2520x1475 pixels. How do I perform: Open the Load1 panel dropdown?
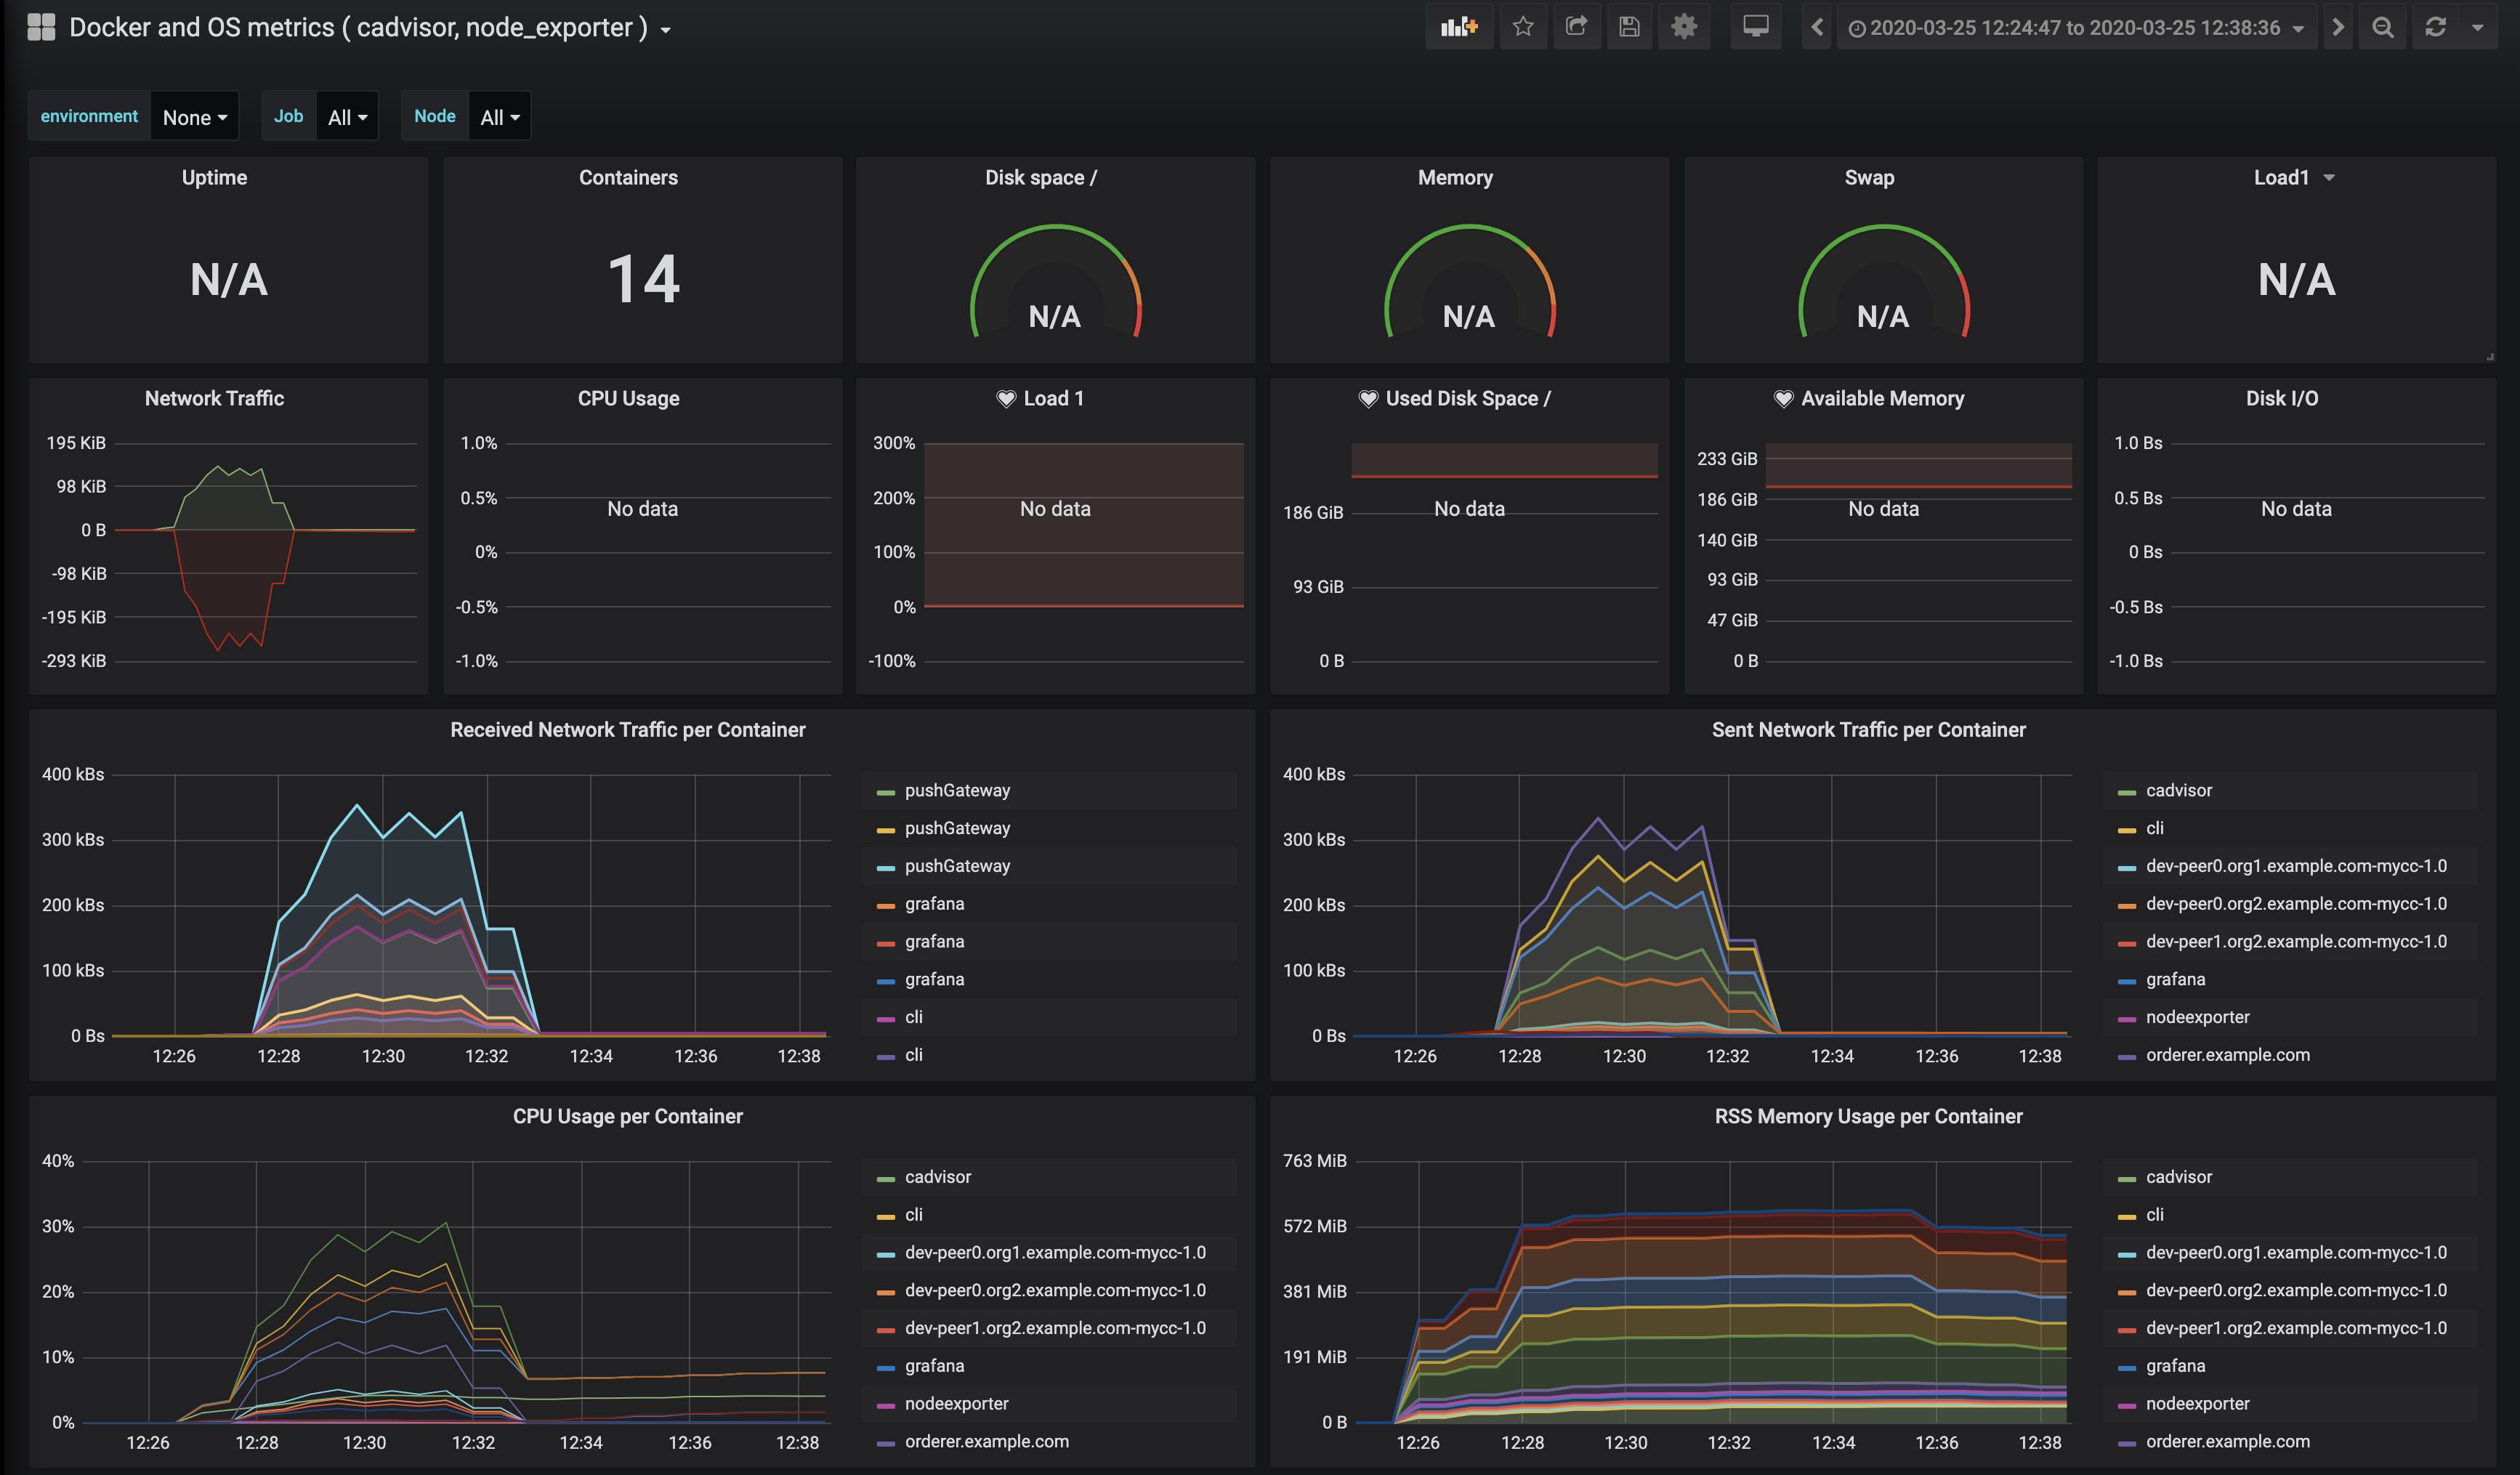click(x=2296, y=177)
